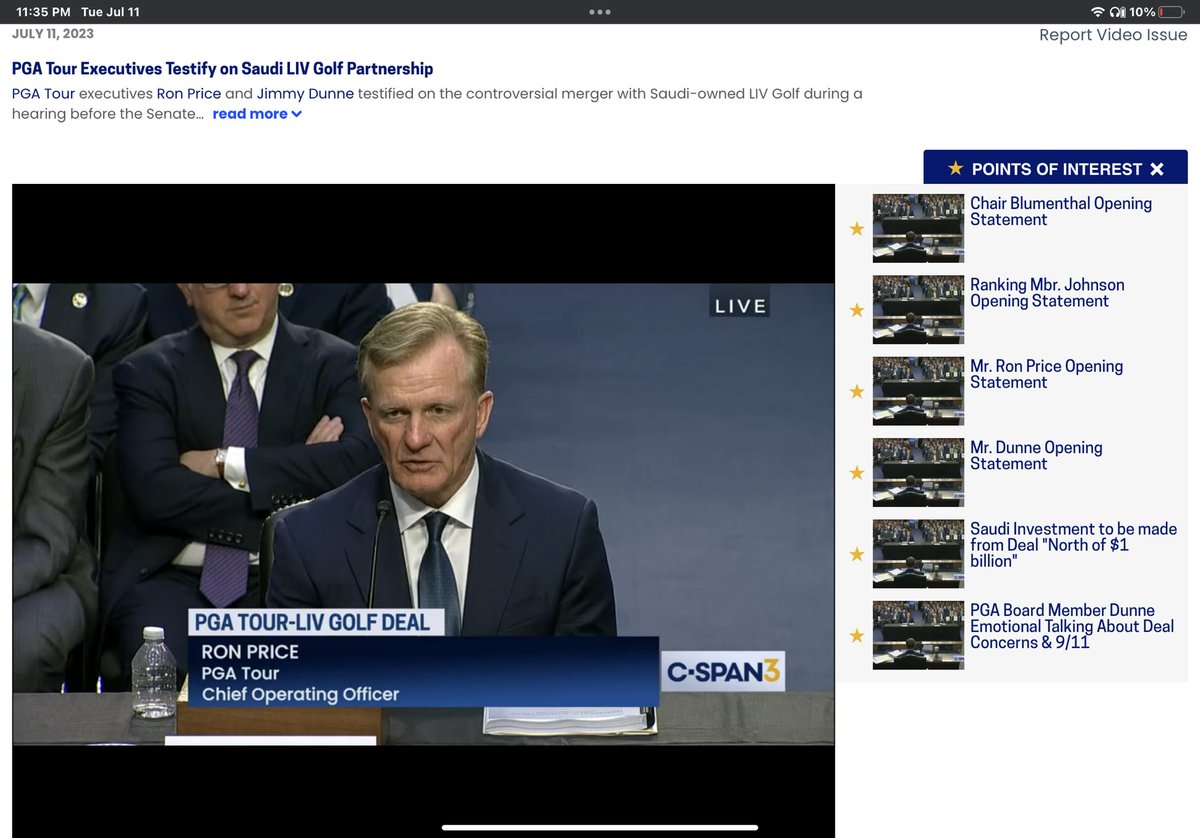Tap the home indicator bar
Image resolution: width=1200 pixels, height=838 pixels.
(600, 827)
